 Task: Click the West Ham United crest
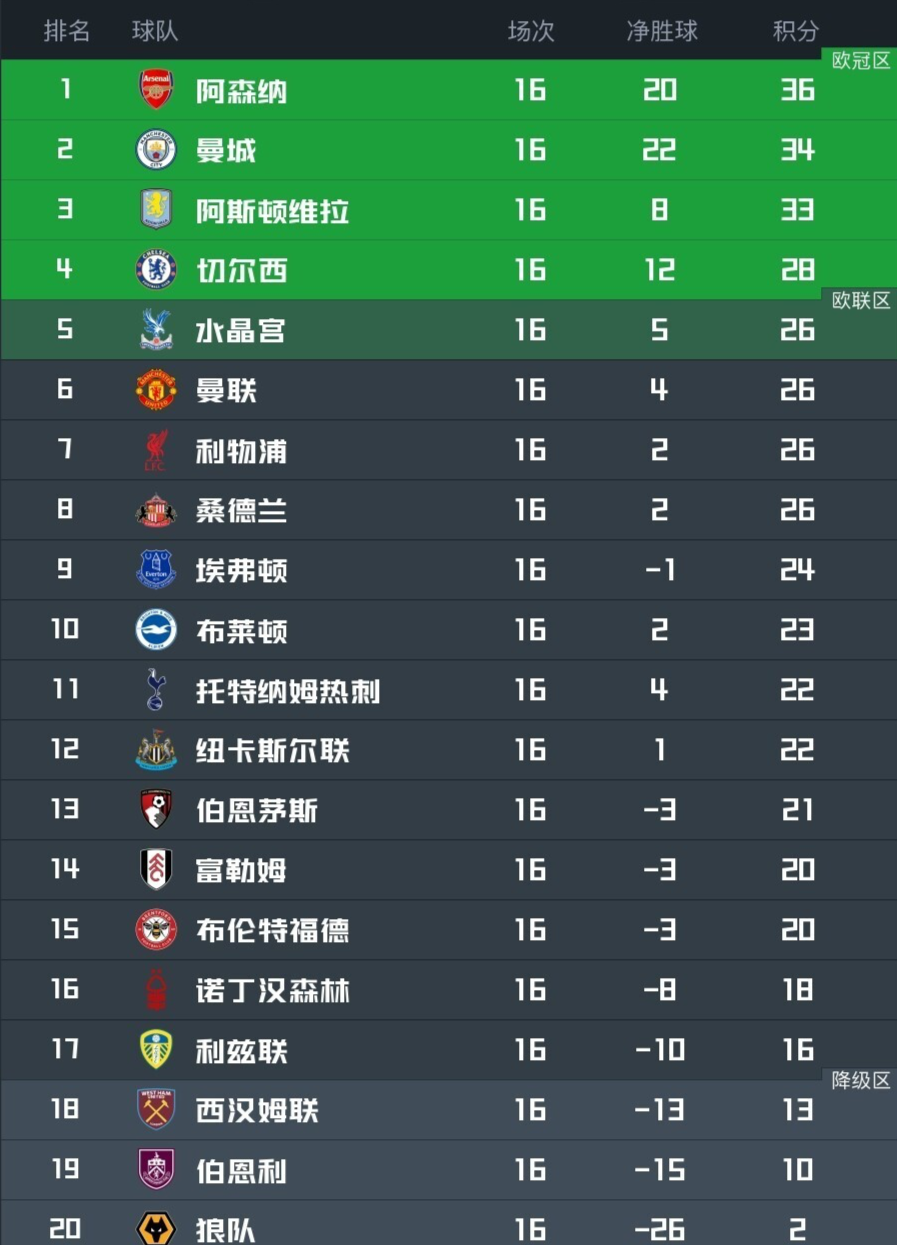(x=156, y=1110)
